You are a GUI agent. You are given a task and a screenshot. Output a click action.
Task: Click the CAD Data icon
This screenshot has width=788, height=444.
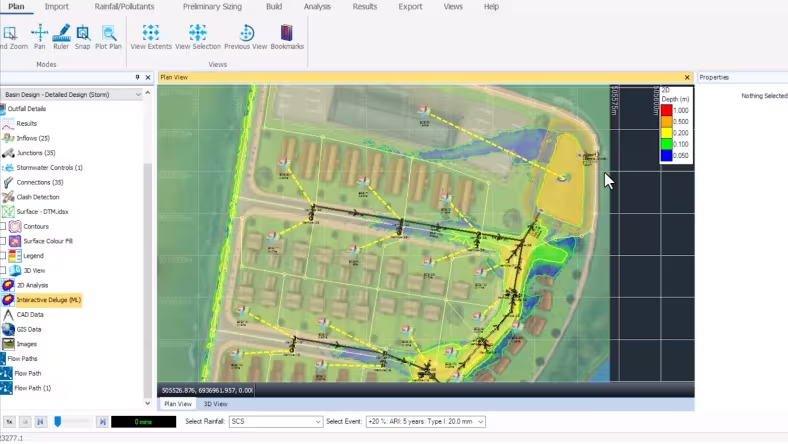click(8, 314)
